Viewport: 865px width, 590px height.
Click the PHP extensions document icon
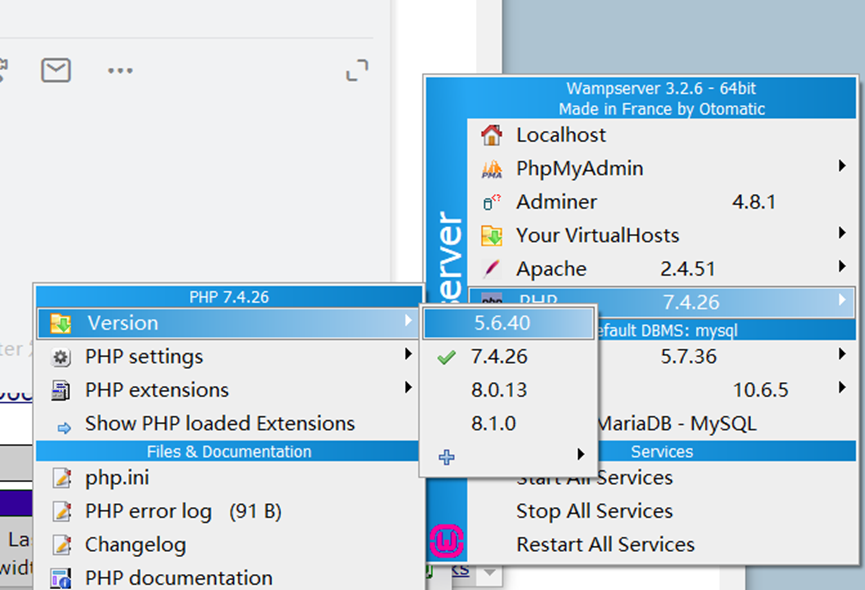pyautogui.click(x=61, y=390)
